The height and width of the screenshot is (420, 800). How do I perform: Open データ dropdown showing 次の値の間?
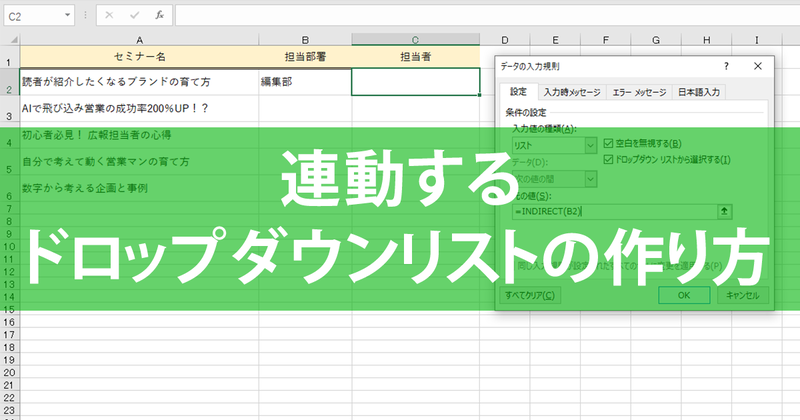pyautogui.click(x=554, y=179)
